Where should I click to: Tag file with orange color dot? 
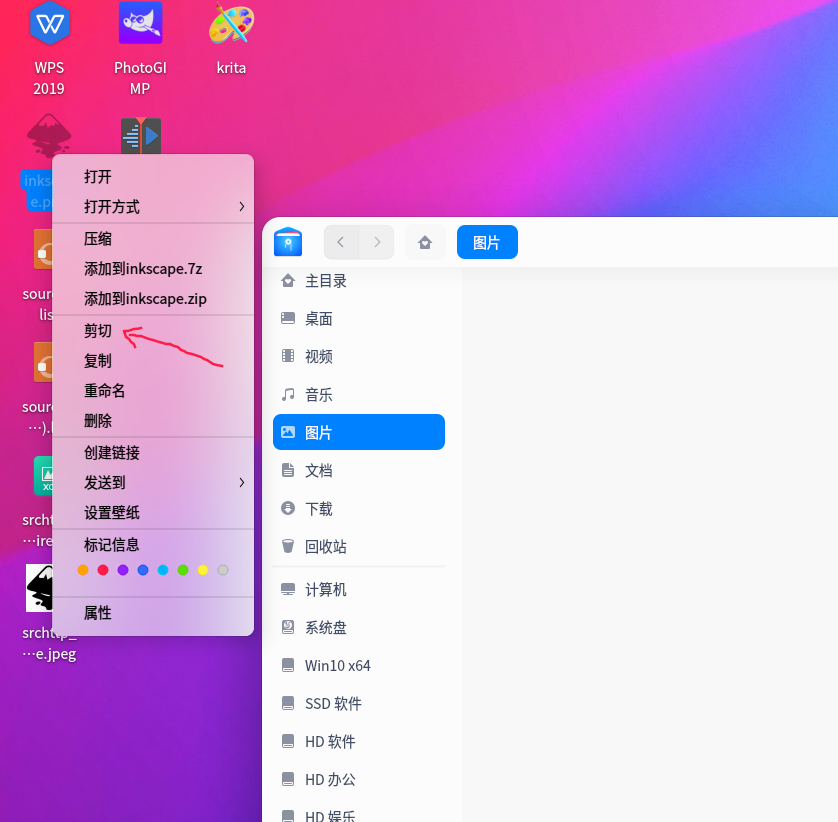83,570
